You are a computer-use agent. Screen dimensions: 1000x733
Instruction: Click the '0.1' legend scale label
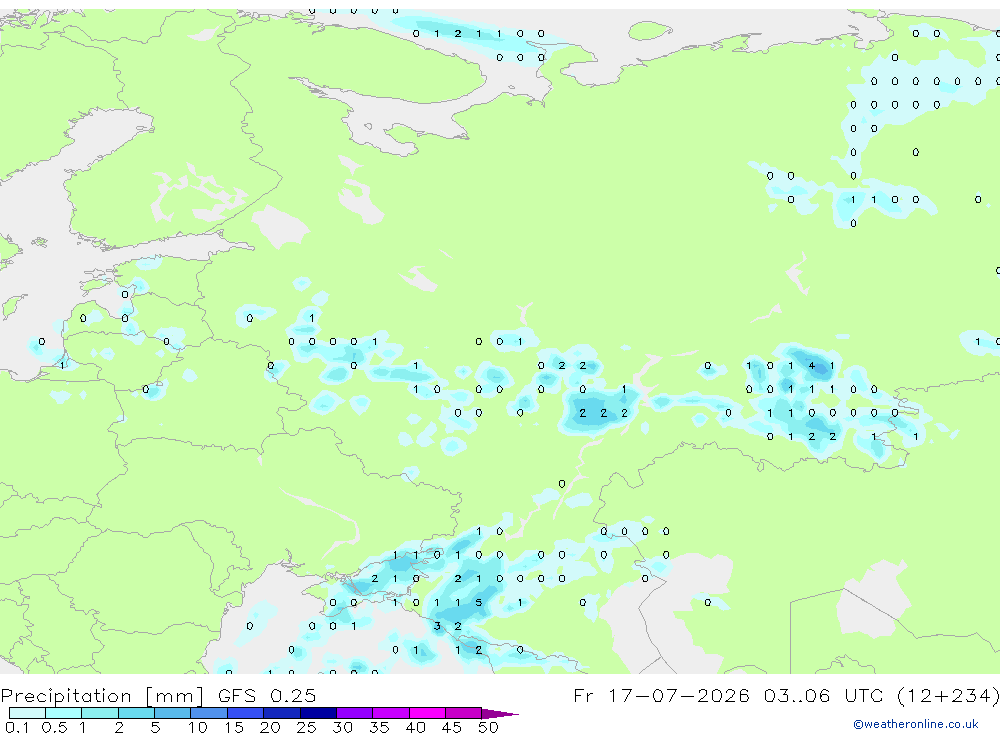point(17,727)
